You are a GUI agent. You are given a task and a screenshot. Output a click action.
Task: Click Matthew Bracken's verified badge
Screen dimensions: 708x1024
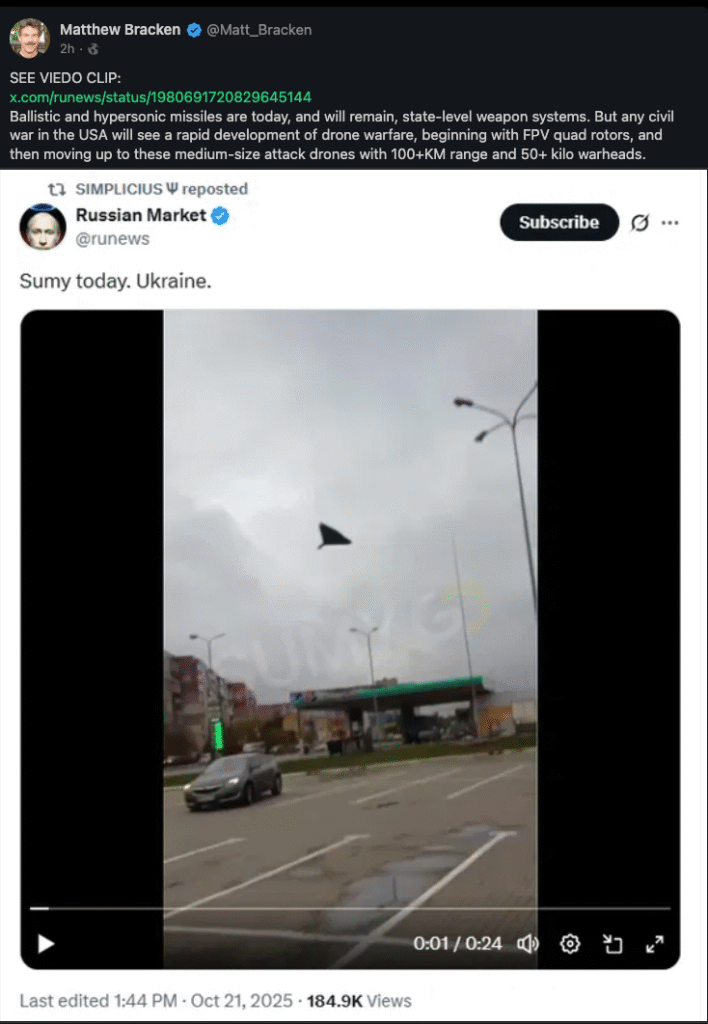click(x=194, y=30)
